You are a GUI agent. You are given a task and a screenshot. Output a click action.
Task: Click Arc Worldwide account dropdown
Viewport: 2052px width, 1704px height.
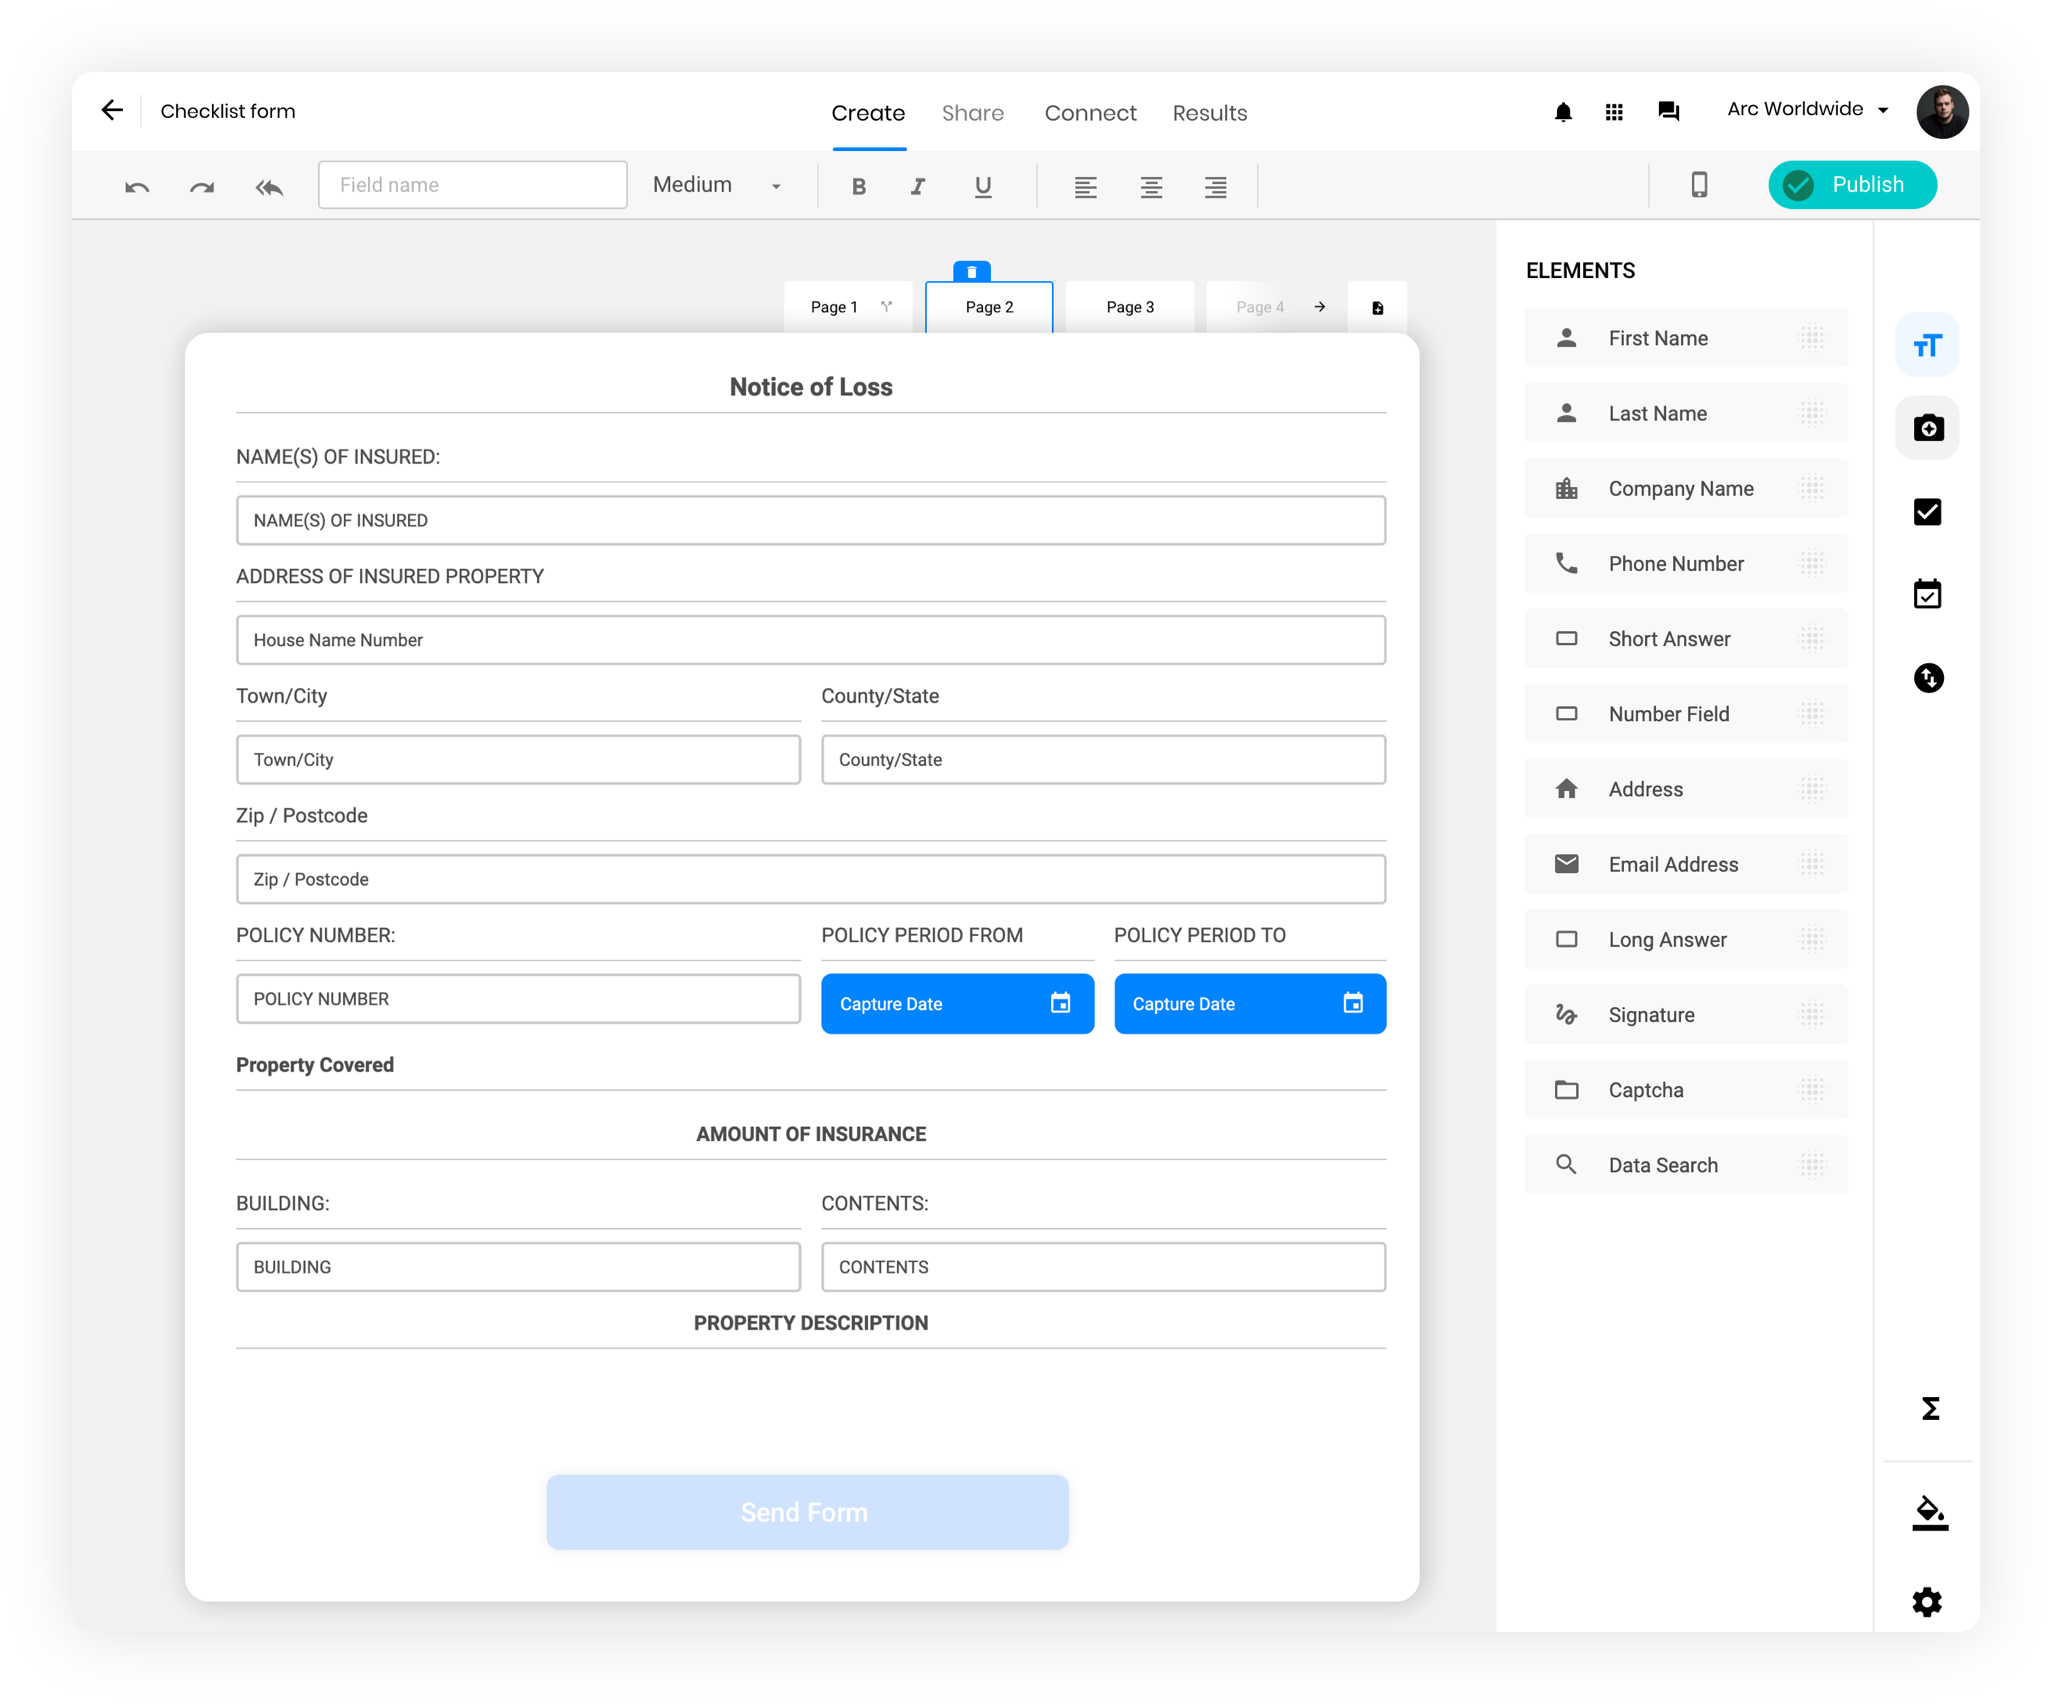click(1810, 111)
